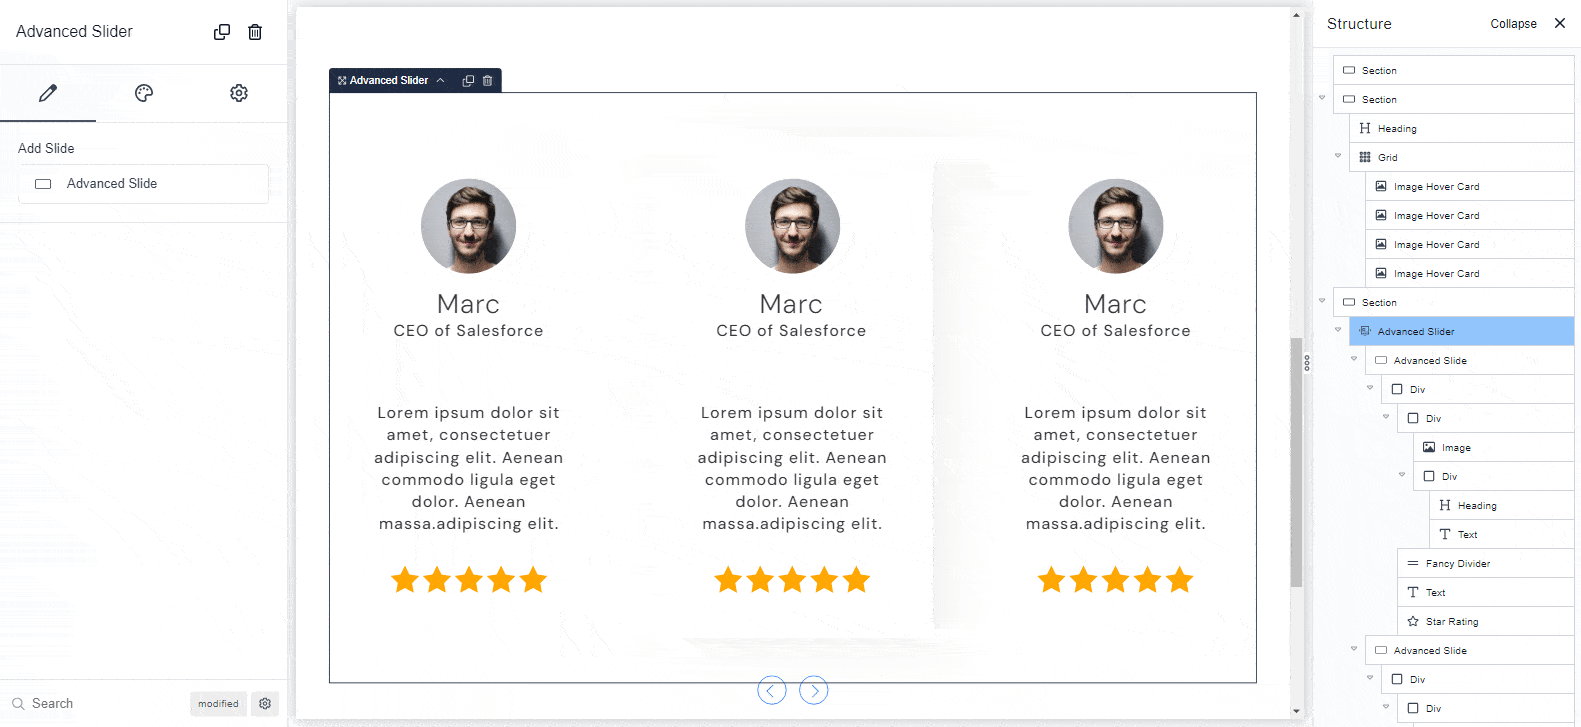Viewport: 1581px width, 727px height.
Task: Collapse the Grid tree item
Action: (x=1338, y=156)
